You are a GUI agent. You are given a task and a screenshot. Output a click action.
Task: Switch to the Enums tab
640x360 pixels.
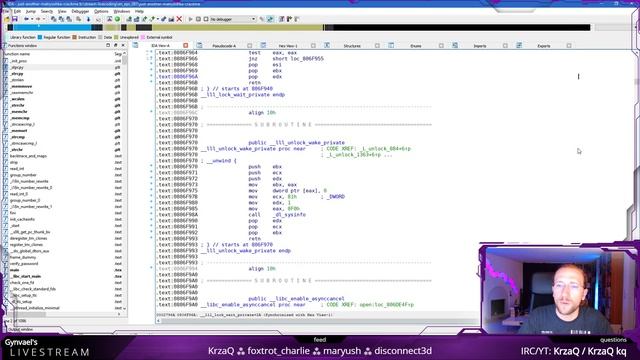[x=416, y=46]
